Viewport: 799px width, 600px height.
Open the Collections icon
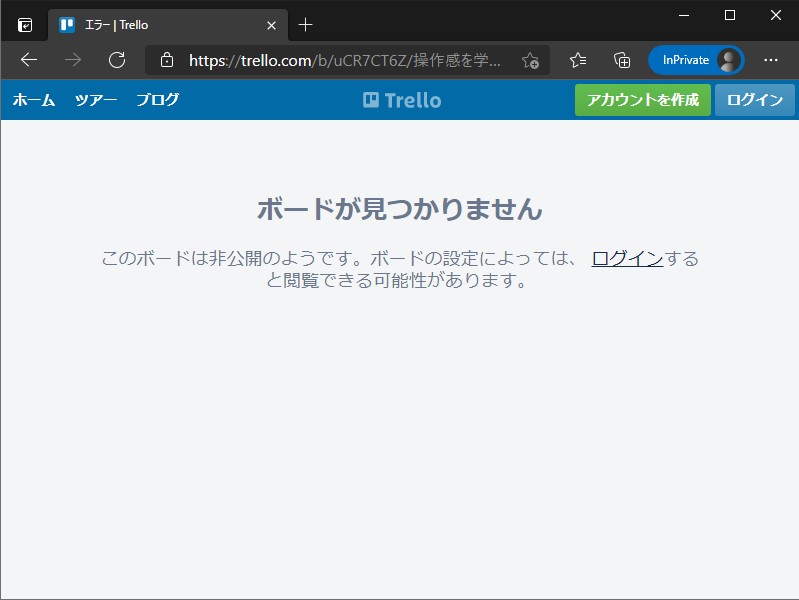point(622,60)
